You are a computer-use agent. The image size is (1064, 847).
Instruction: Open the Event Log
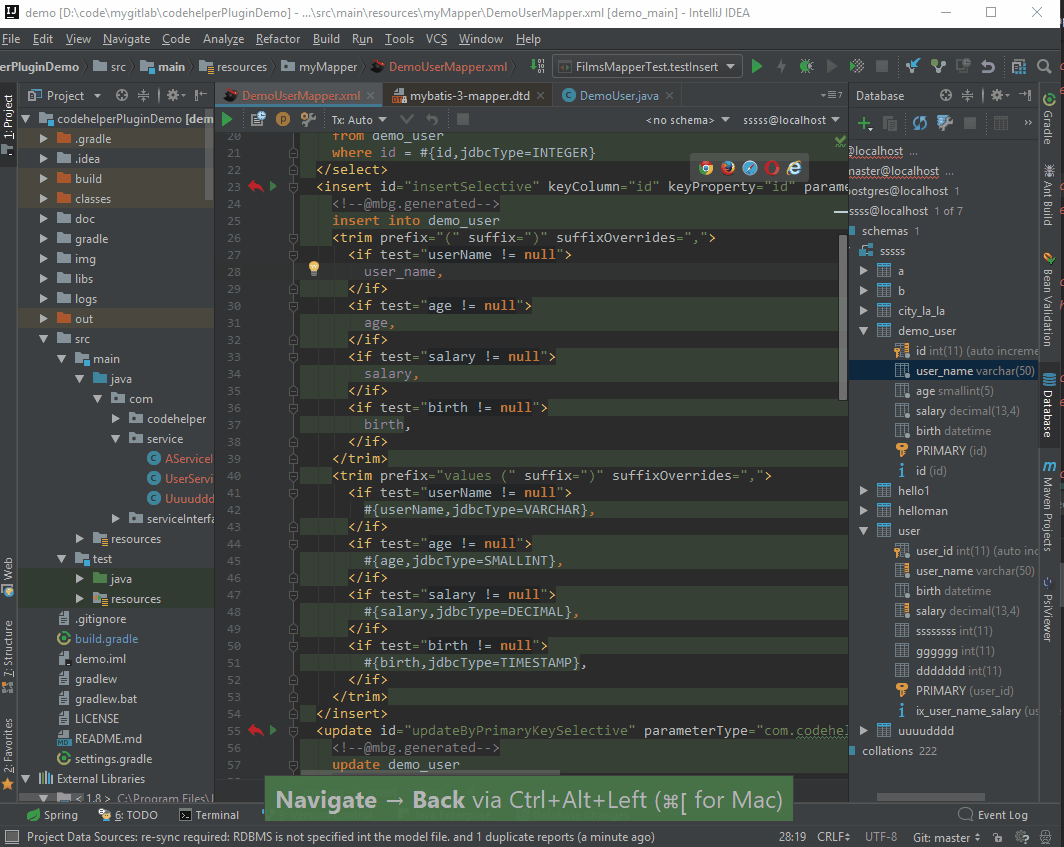(x=993, y=815)
